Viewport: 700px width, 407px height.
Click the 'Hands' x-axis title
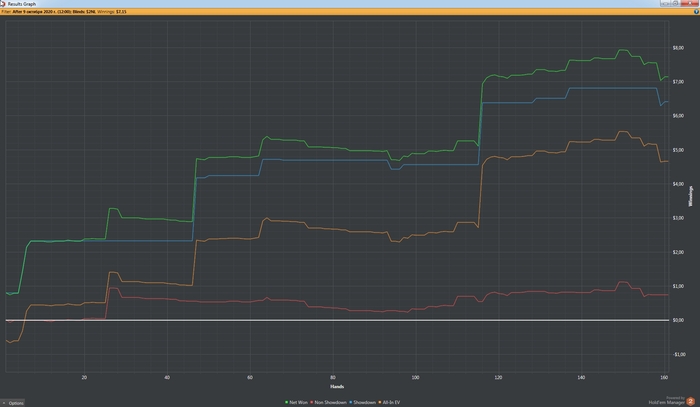(x=337, y=386)
